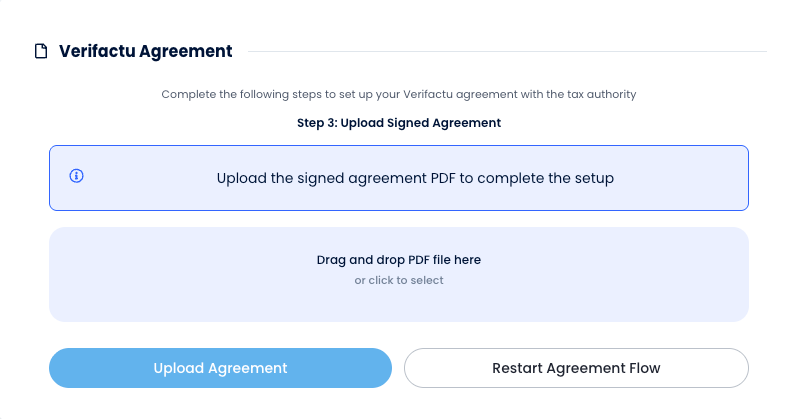Image resolution: width=796 pixels, height=419 pixels.
Task: Click the info icon in the blue banner
Action: click(x=76, y=176)
